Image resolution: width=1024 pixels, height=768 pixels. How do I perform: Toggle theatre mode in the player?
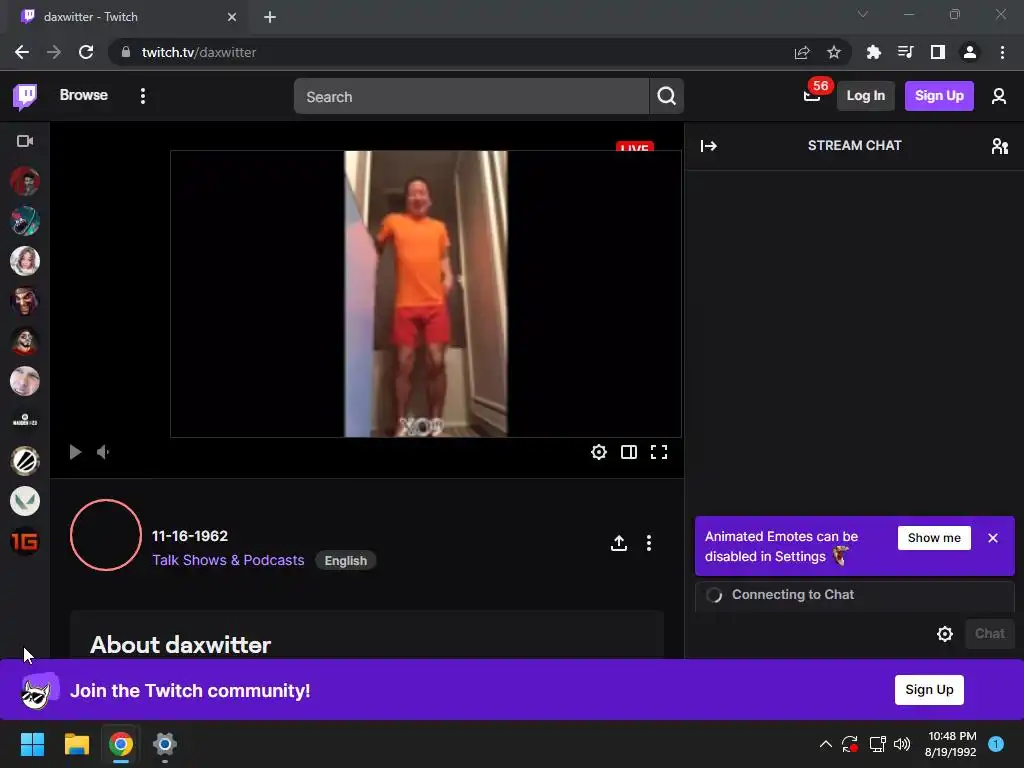click(629, 452)
